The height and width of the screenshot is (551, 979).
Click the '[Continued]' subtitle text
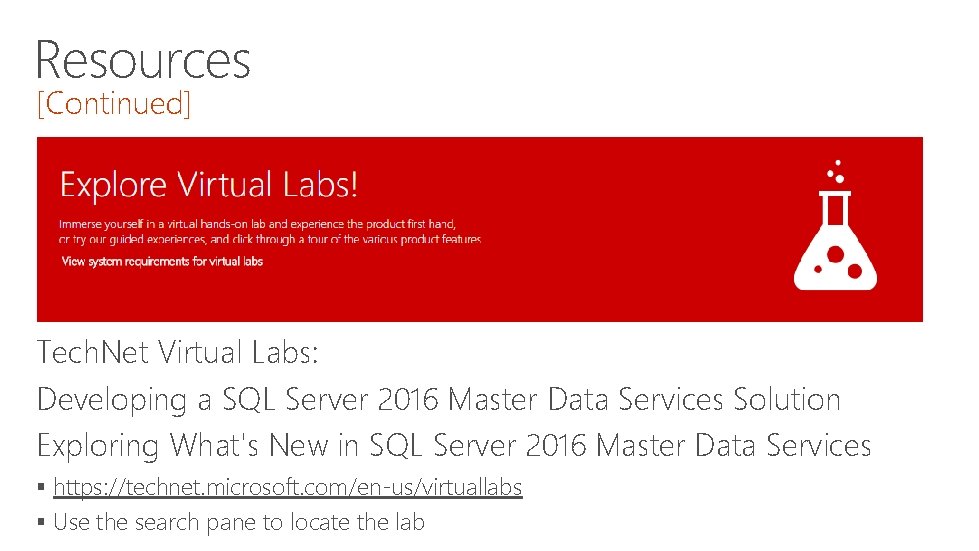(x=113, y=103)
